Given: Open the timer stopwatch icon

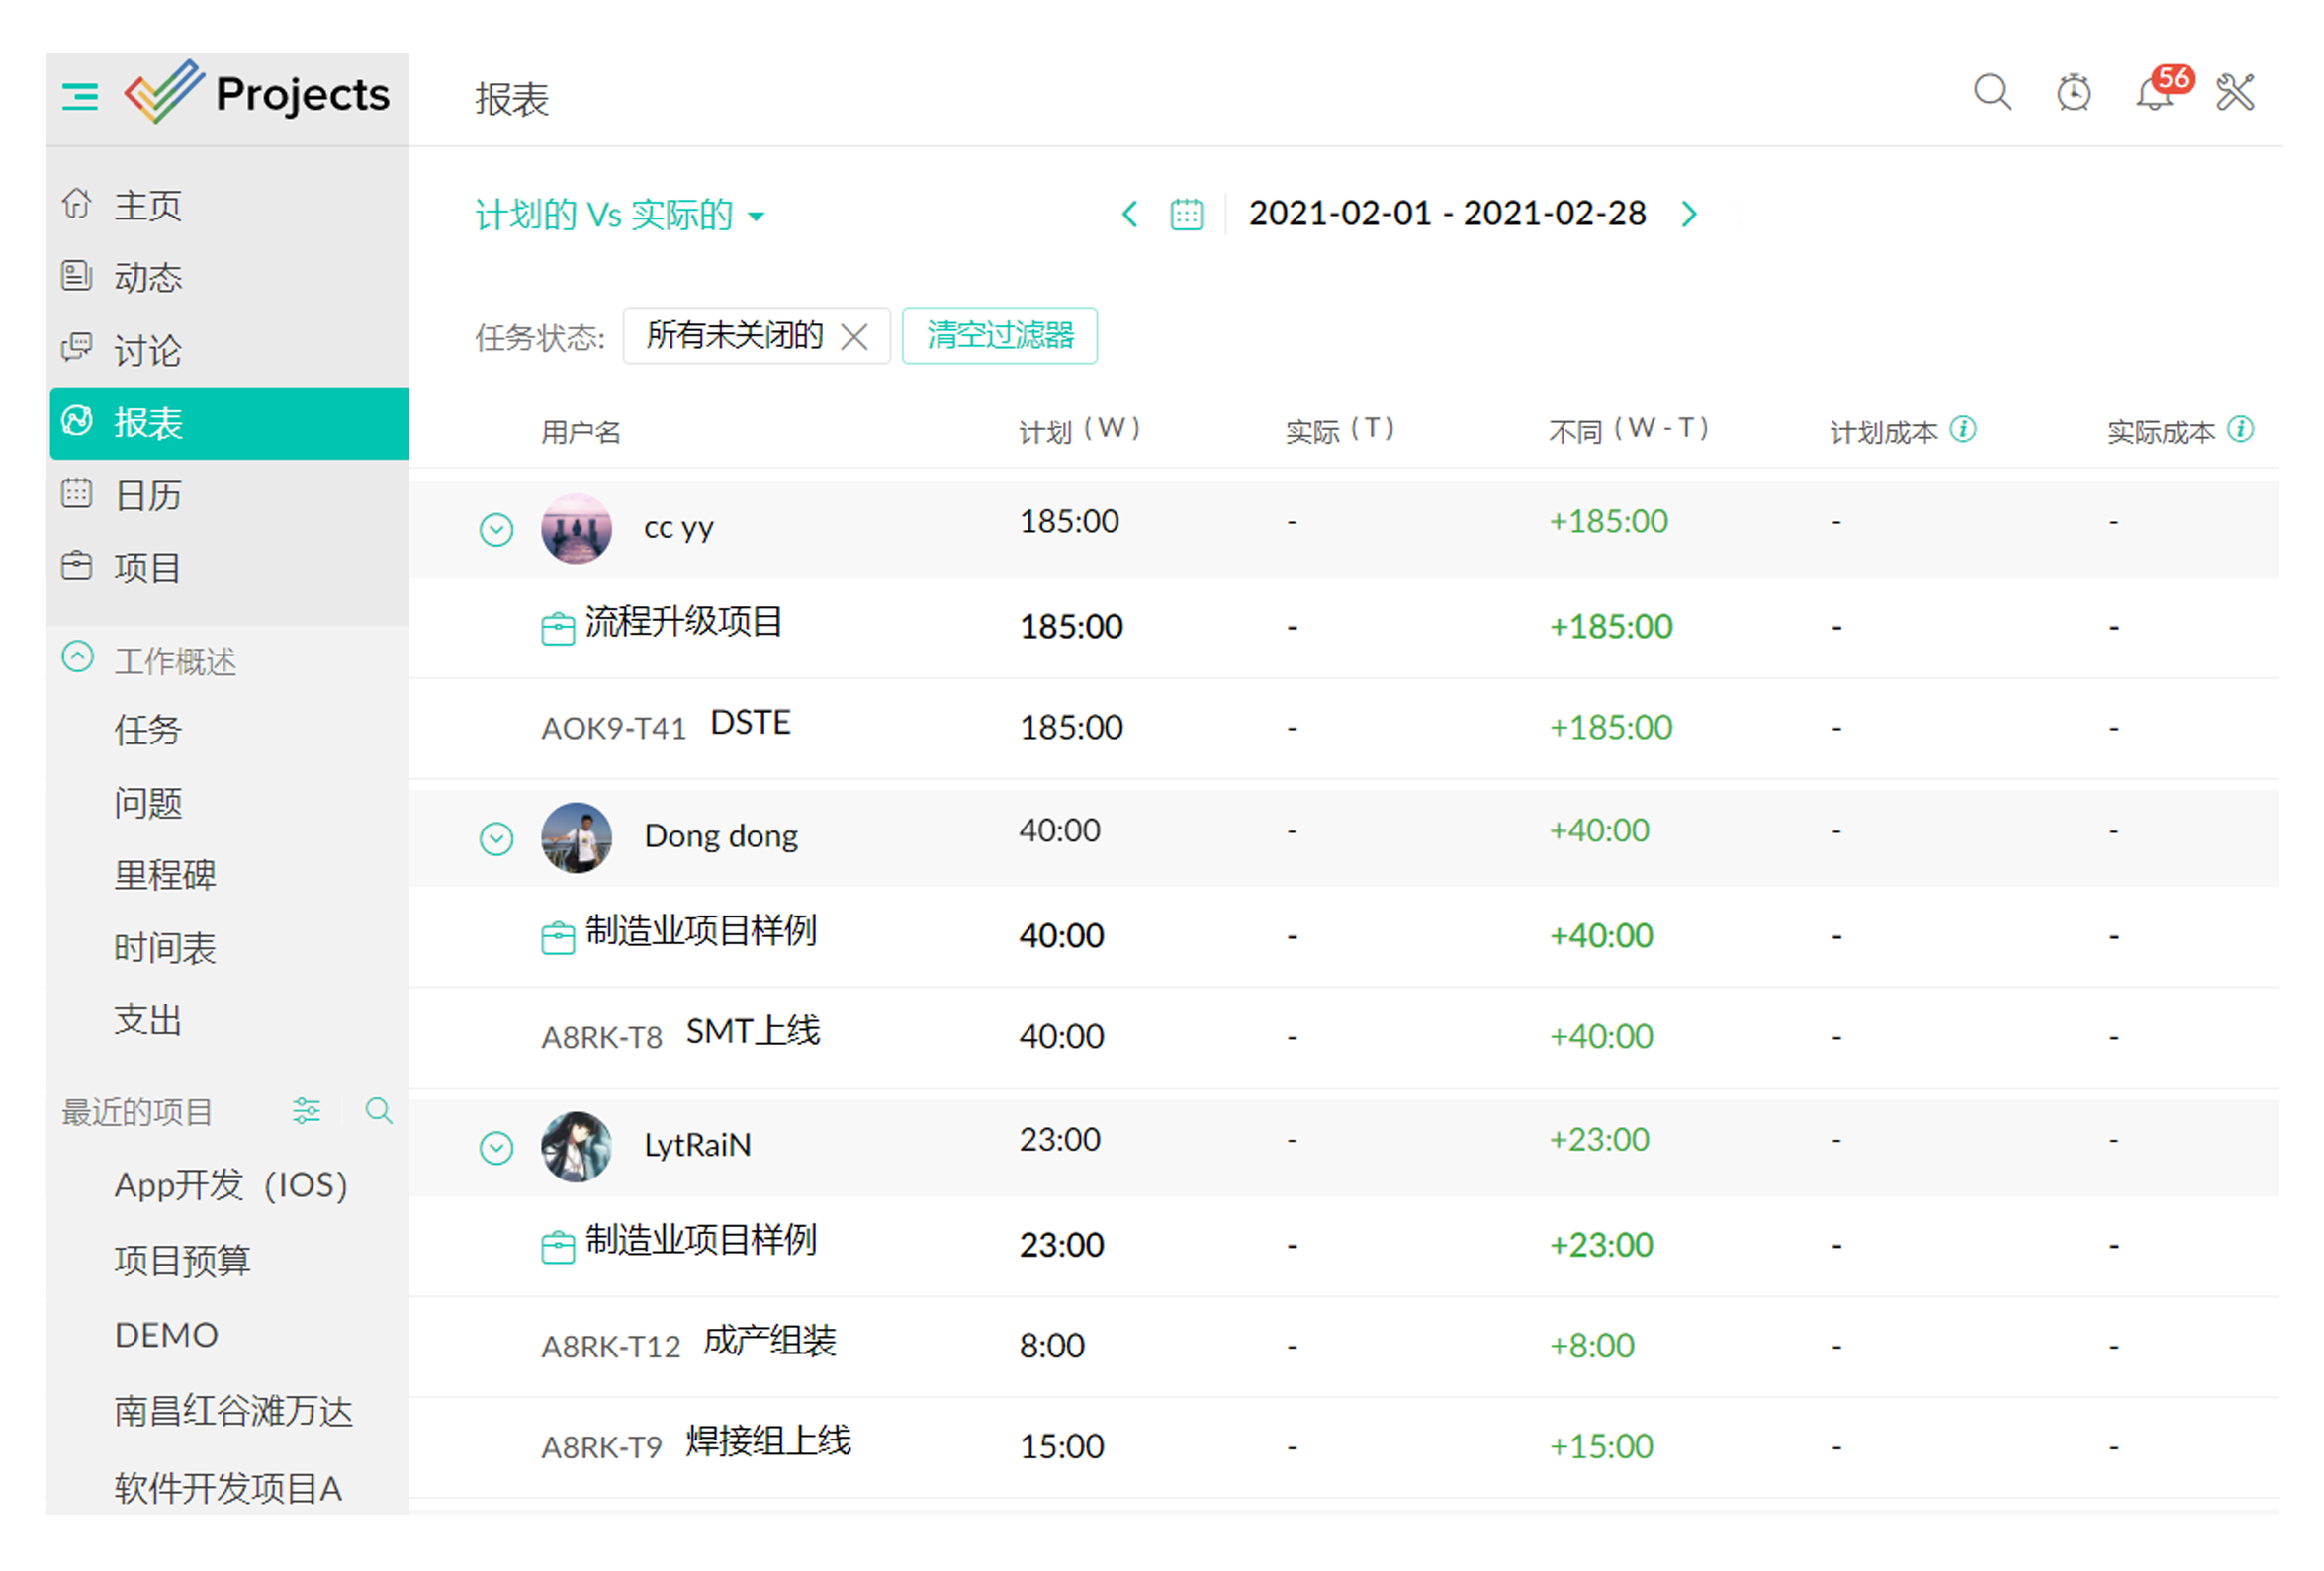Looking at the screenshot, I should pos(2072,92).
